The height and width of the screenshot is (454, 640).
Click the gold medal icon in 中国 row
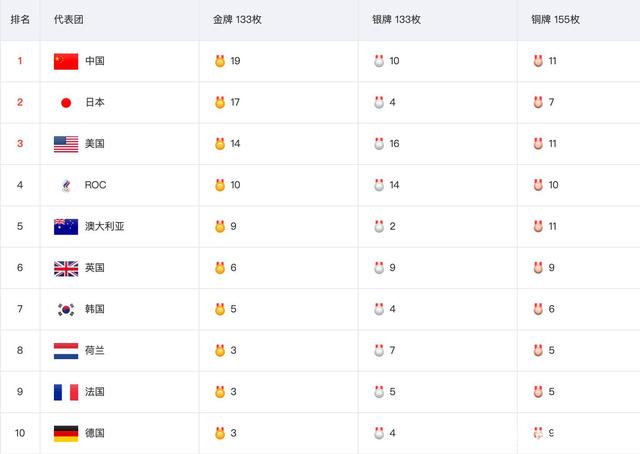click(x=220, y=61)
